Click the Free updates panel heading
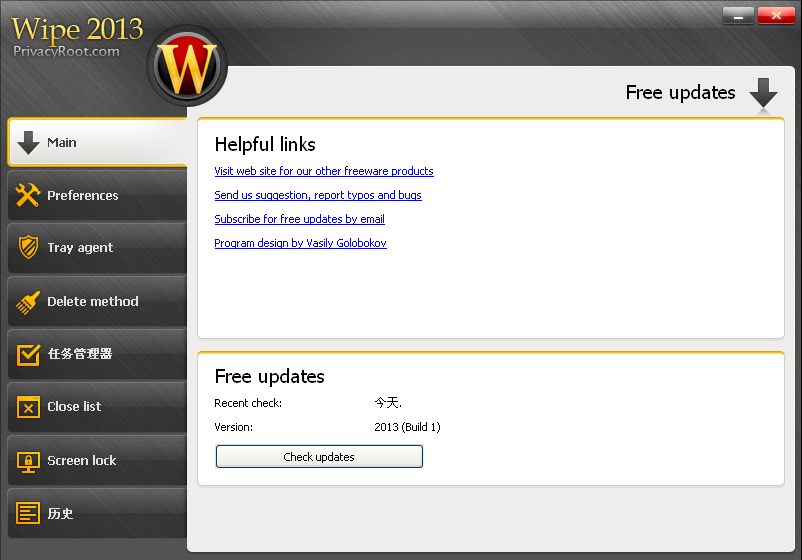 click(269, 376)
